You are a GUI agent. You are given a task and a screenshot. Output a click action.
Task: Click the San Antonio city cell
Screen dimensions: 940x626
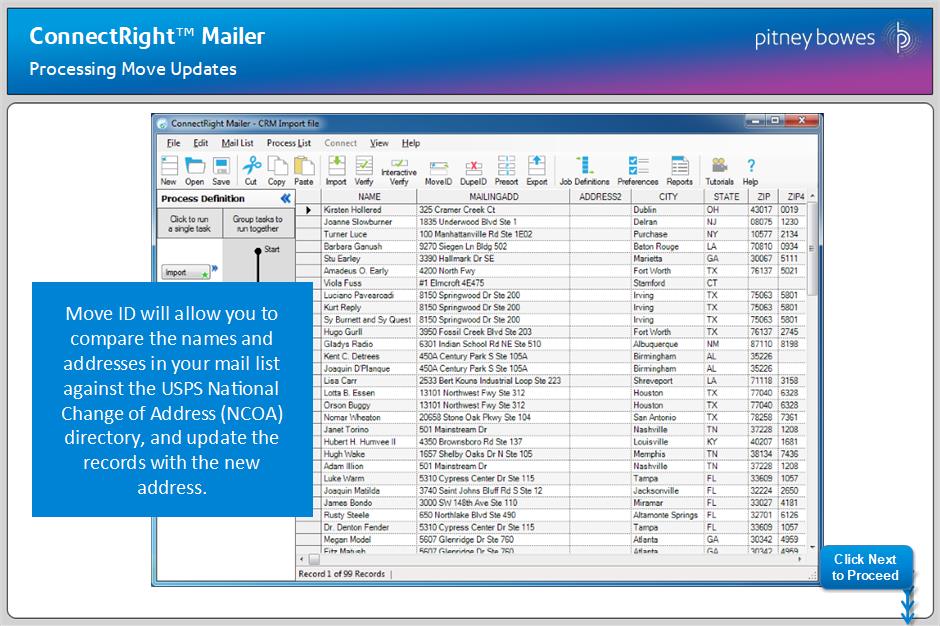(x=668, y=417)
